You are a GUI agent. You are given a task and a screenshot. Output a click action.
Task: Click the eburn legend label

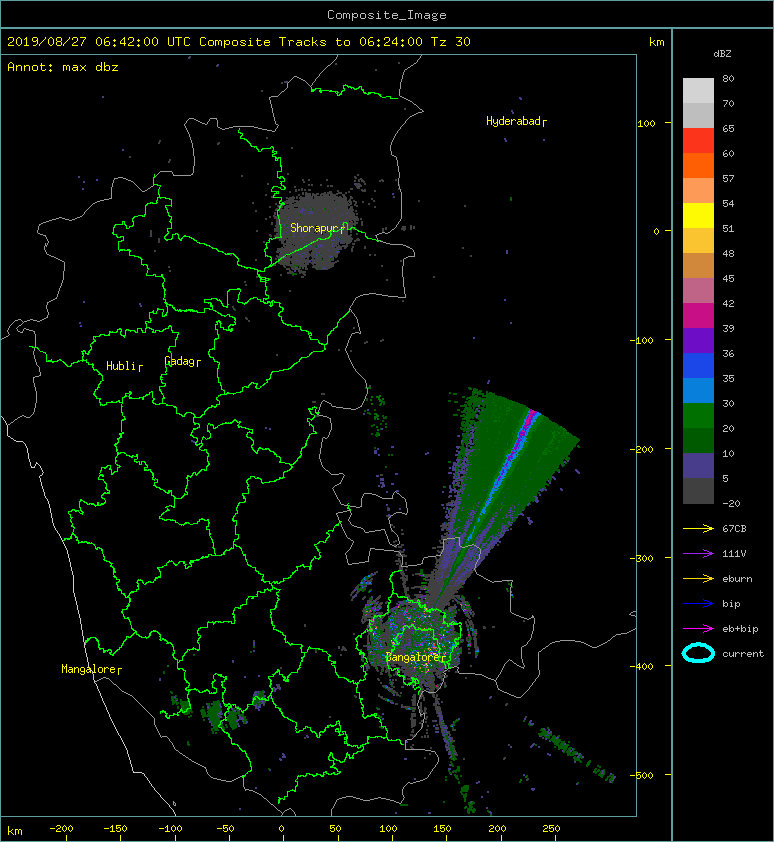[x=737, y=579]
